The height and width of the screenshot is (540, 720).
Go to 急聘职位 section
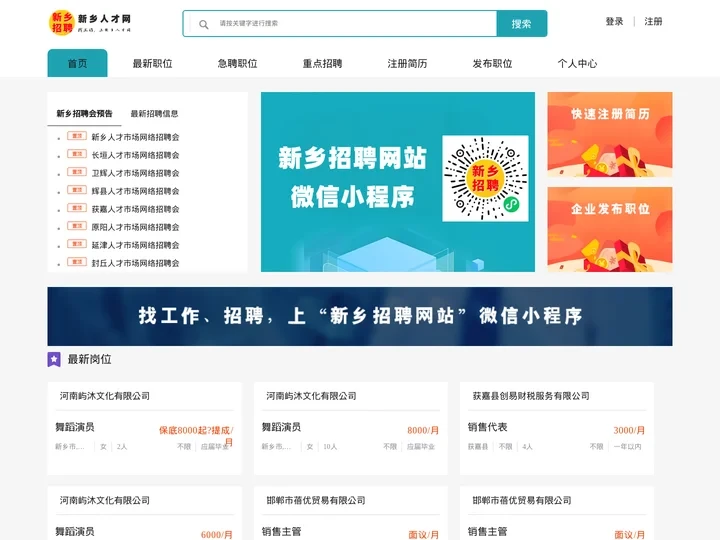tap(237, 63)
